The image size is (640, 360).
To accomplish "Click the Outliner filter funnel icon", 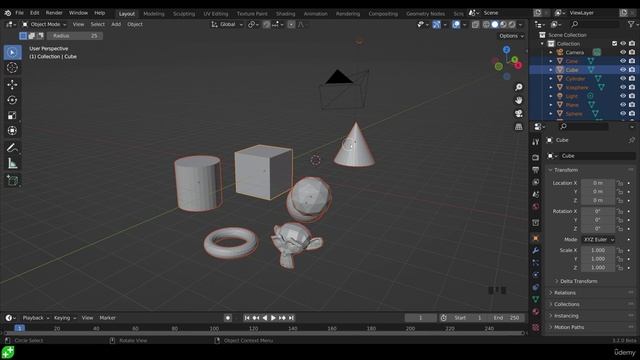I will click(631, 24).
